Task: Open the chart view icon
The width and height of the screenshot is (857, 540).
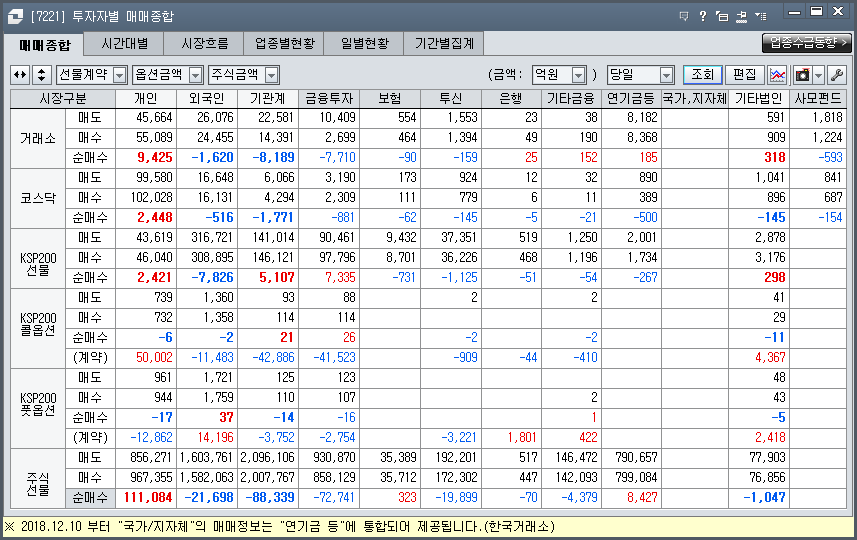Action: (777, 75)
